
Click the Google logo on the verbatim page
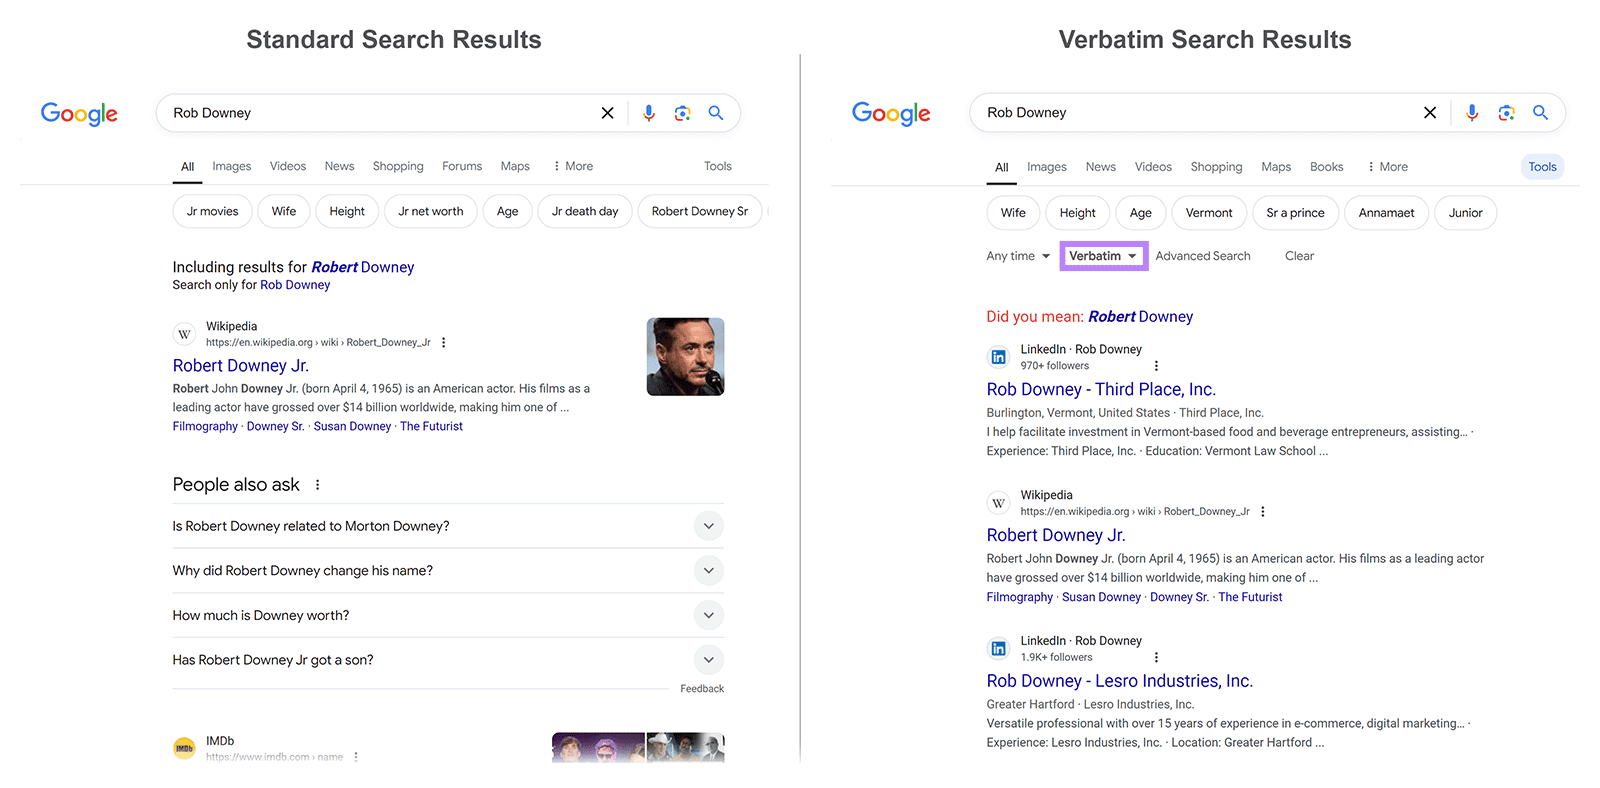(x=891, y=113)
